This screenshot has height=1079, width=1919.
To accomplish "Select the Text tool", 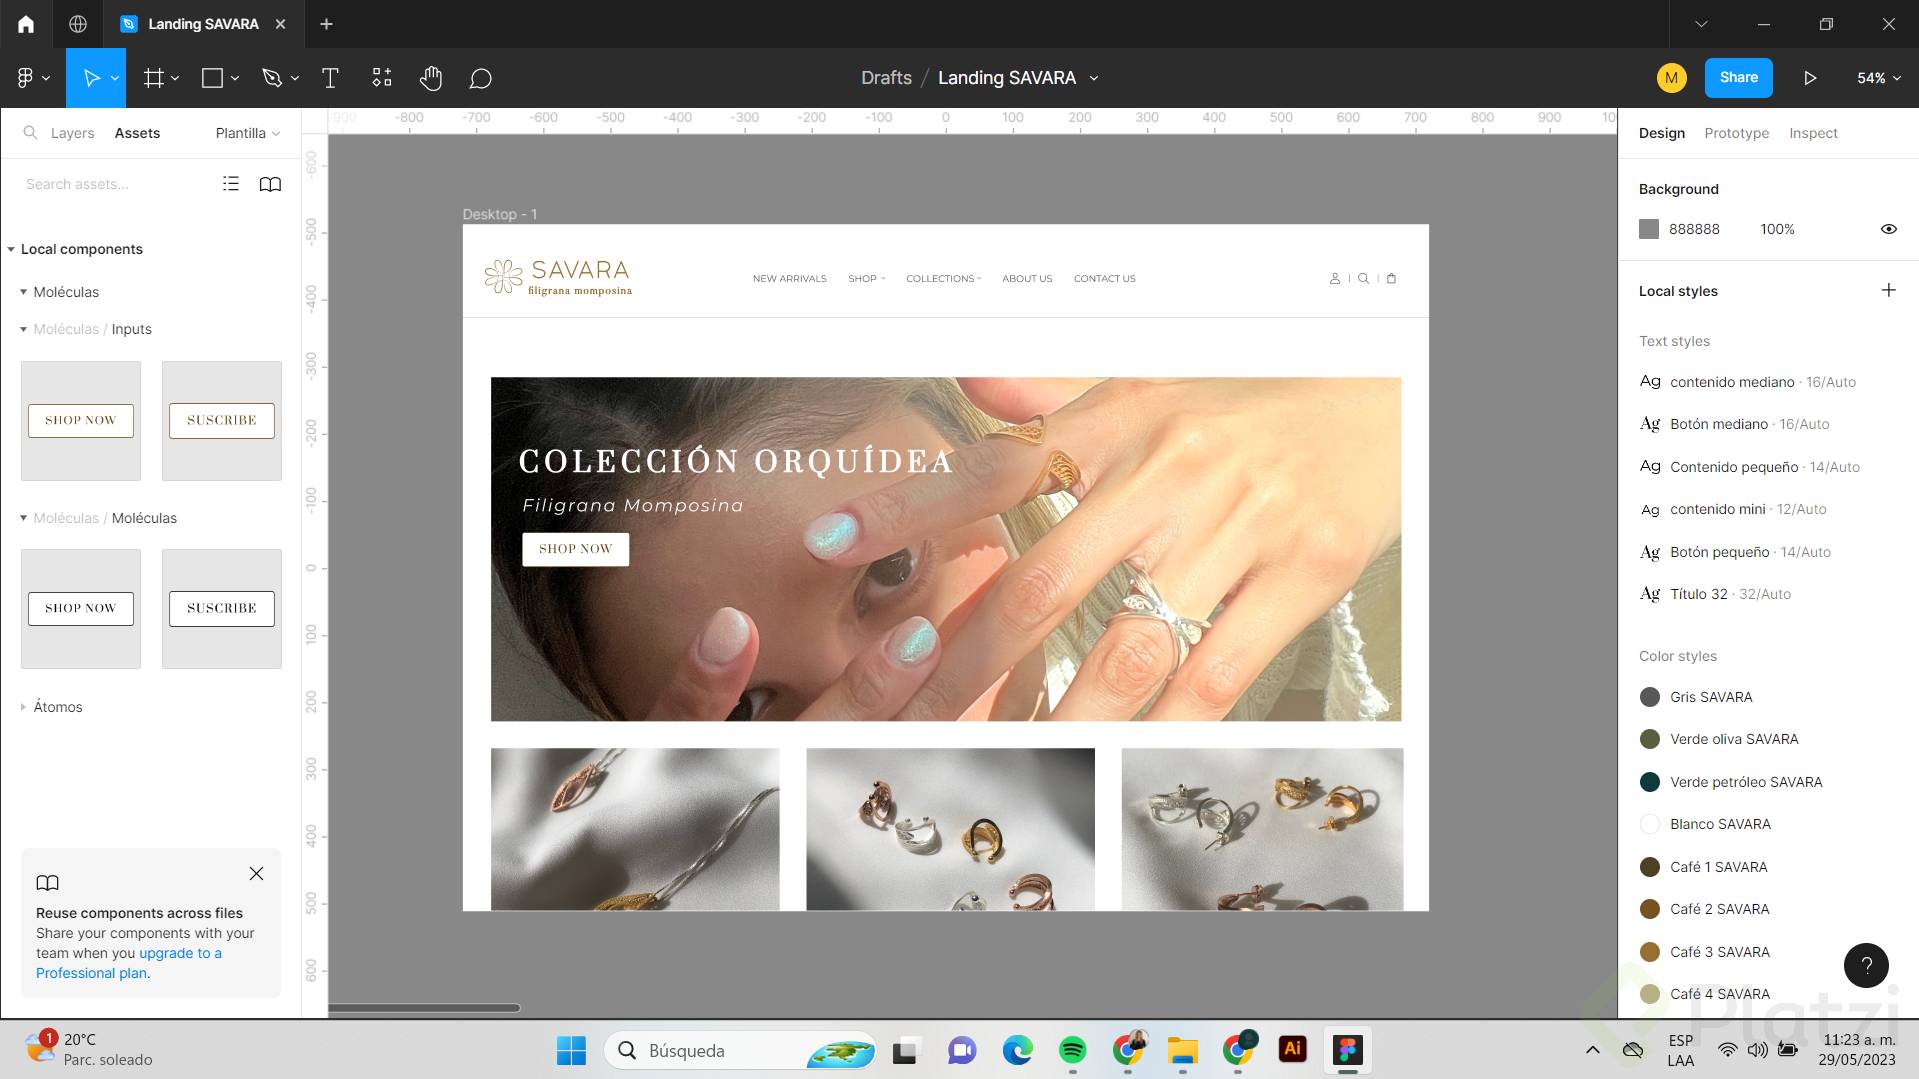I will click(330, 78).
